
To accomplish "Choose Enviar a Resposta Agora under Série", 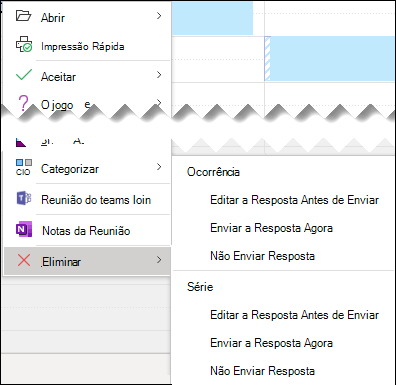I will coord(271,343).
